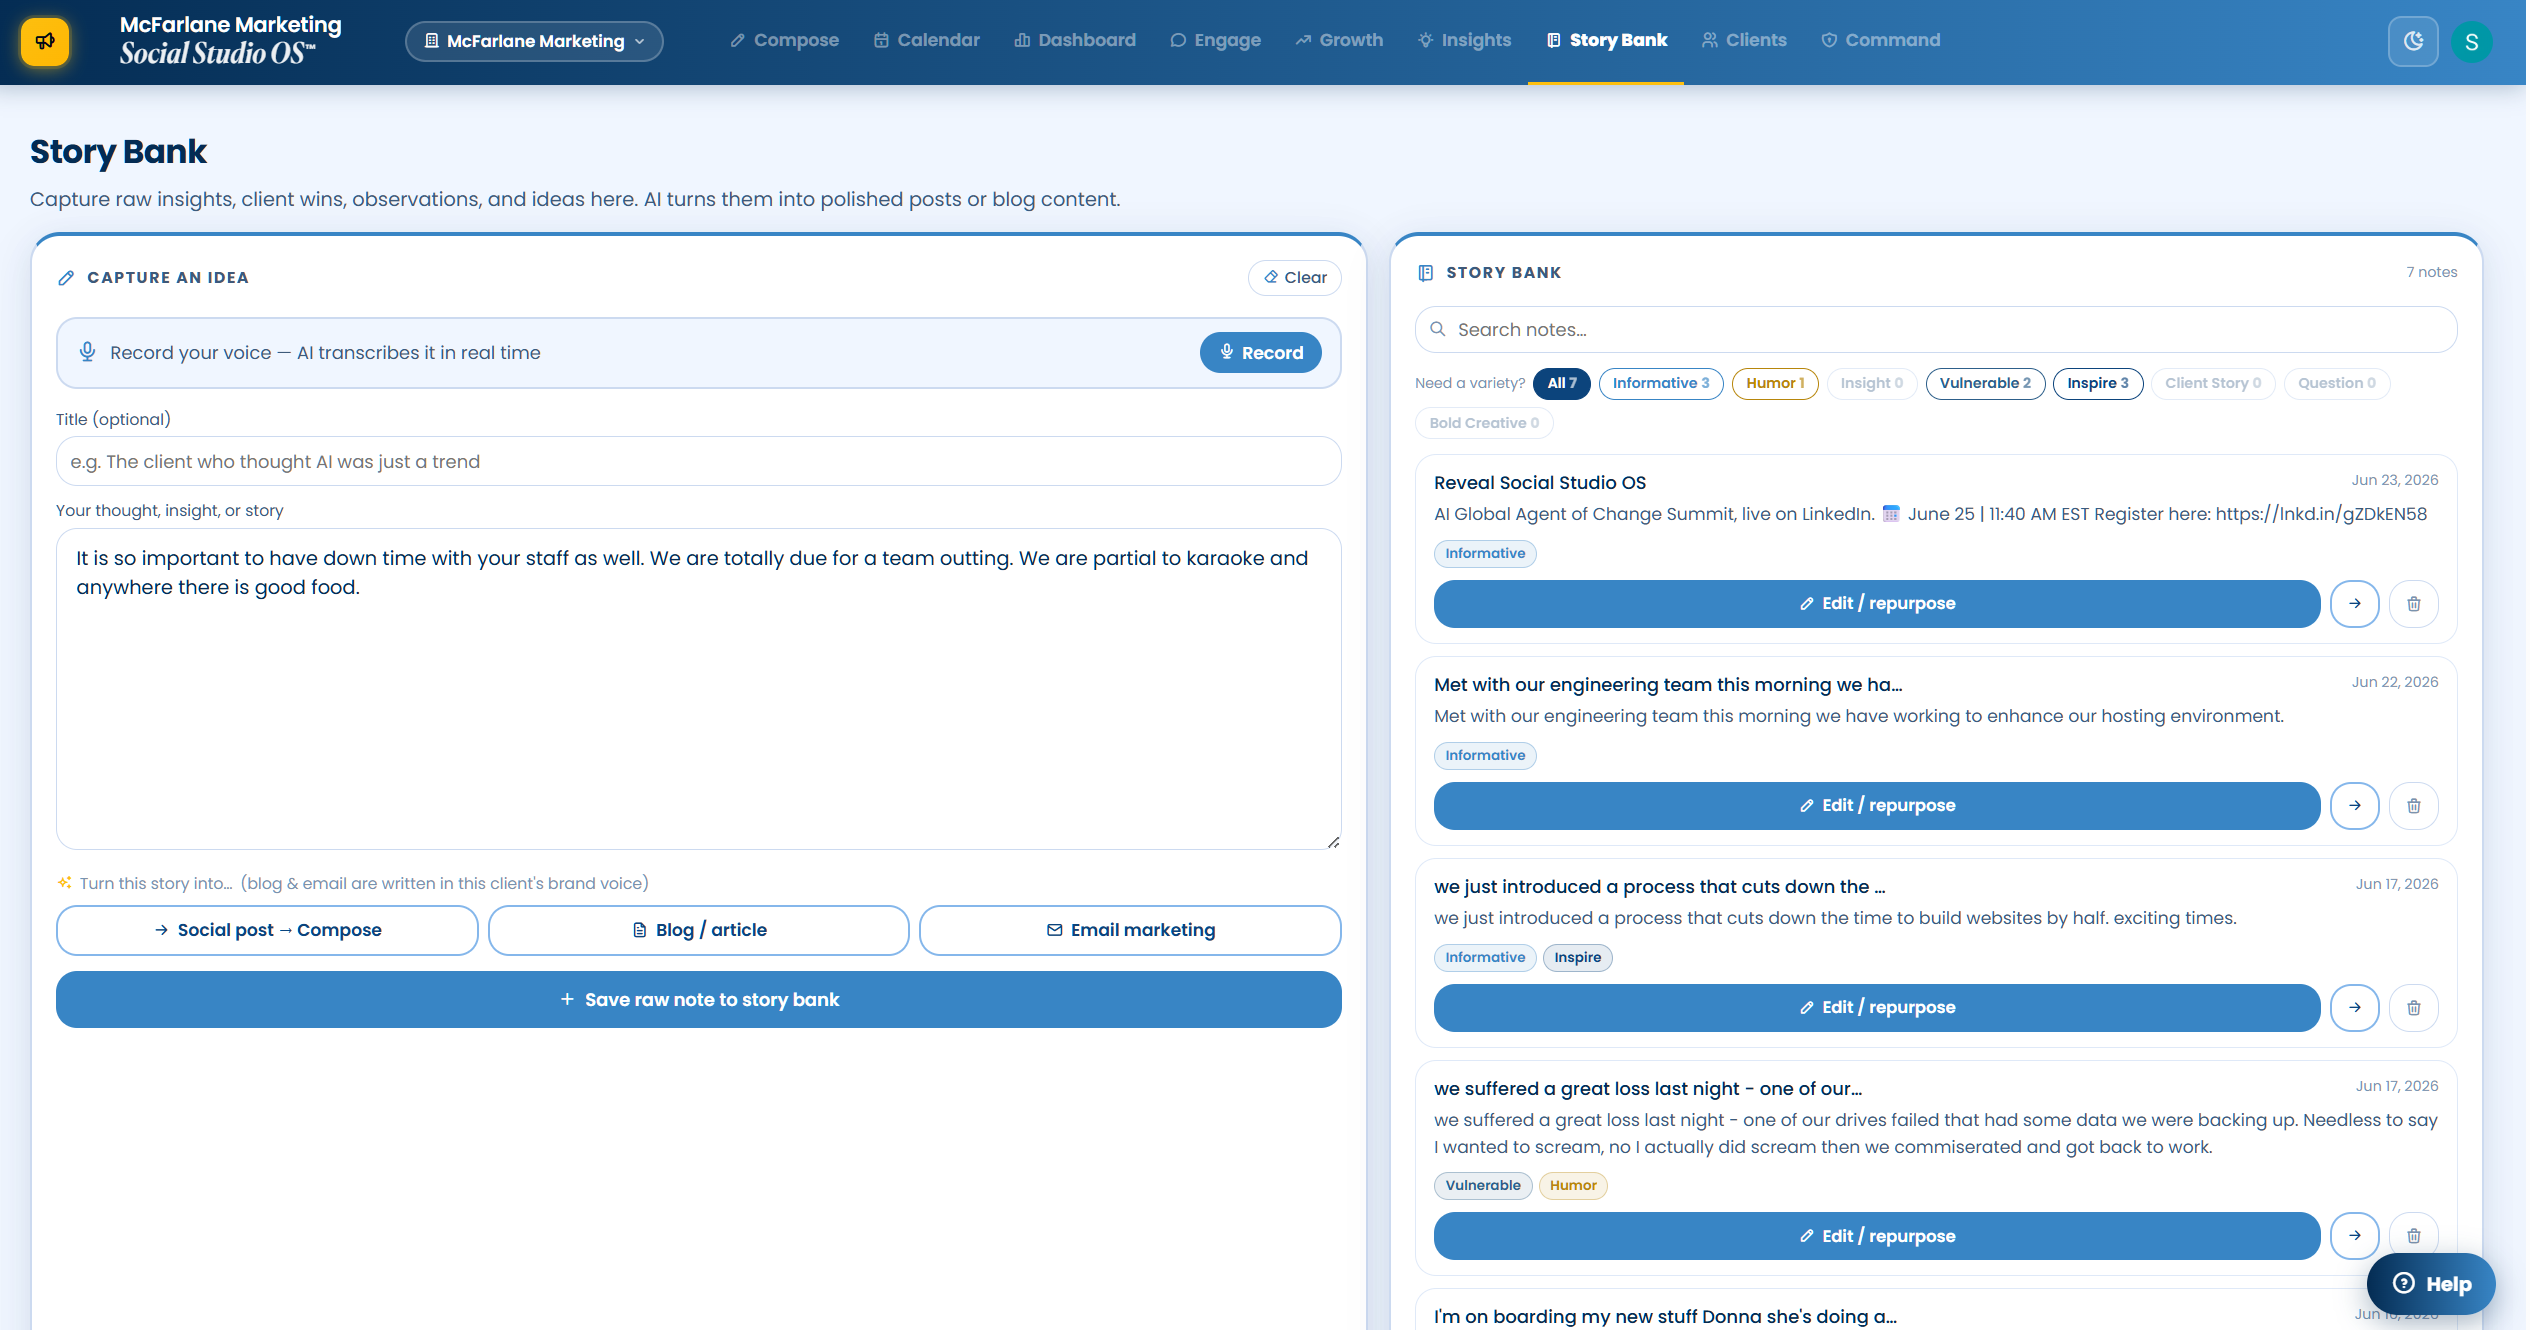Filter notes by Bold Creative 0
The width and height of the screenshot is (2530, 1330).
[x=1483, y=423]
